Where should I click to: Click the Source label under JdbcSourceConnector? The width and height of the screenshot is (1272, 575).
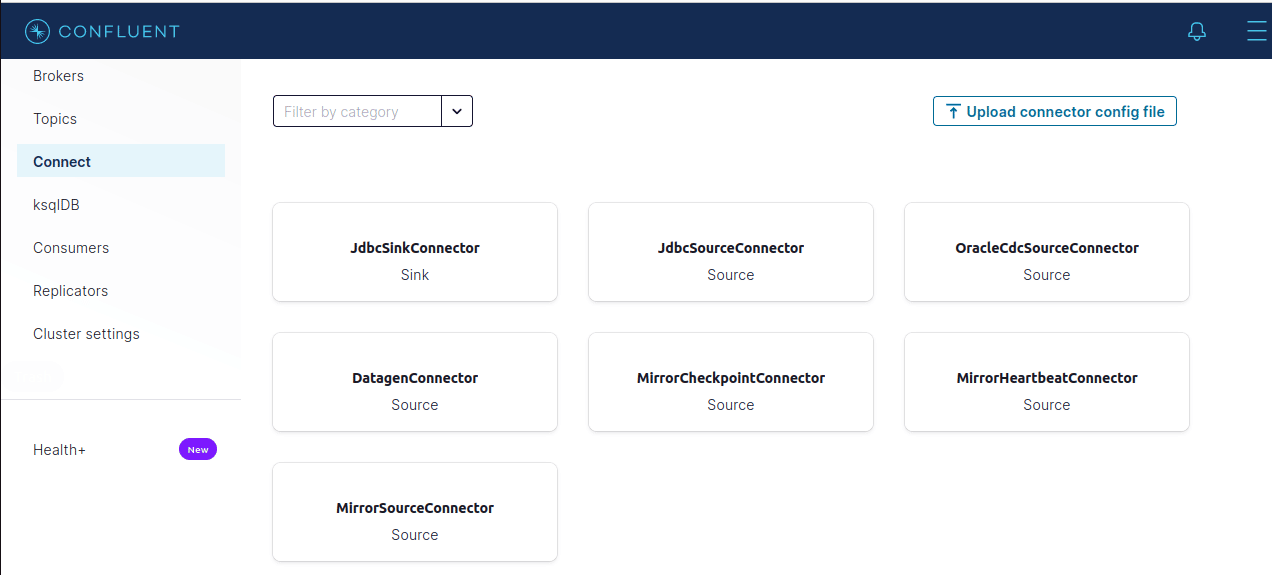click(x=731, y=275)
